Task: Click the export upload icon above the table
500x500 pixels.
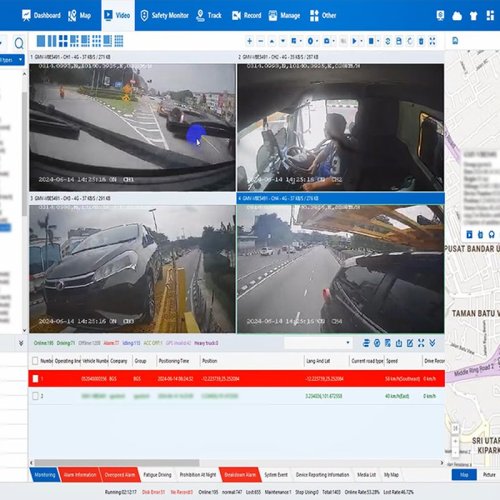Action: tap(399, 343)
